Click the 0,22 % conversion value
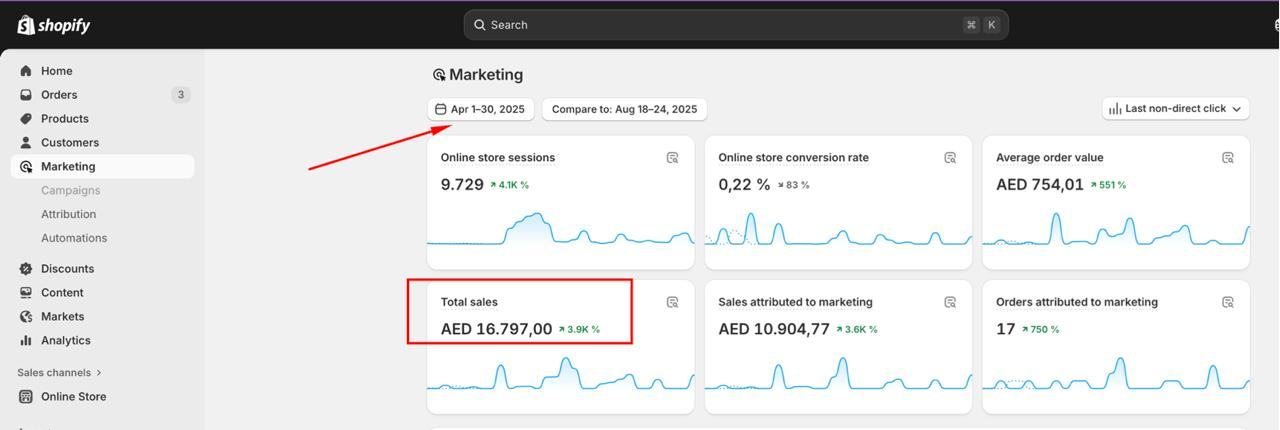 coord(744,185)
